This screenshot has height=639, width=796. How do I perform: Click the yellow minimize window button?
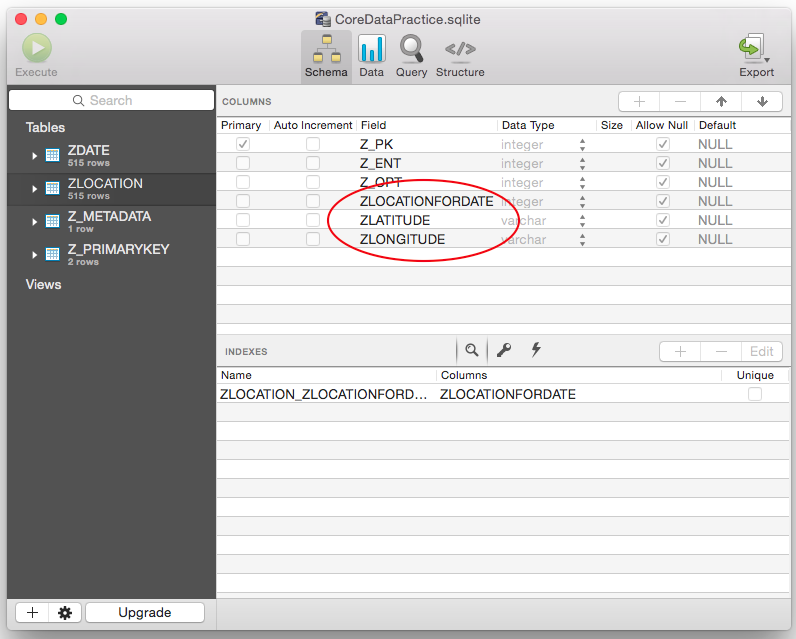click(x=41, y=19)
